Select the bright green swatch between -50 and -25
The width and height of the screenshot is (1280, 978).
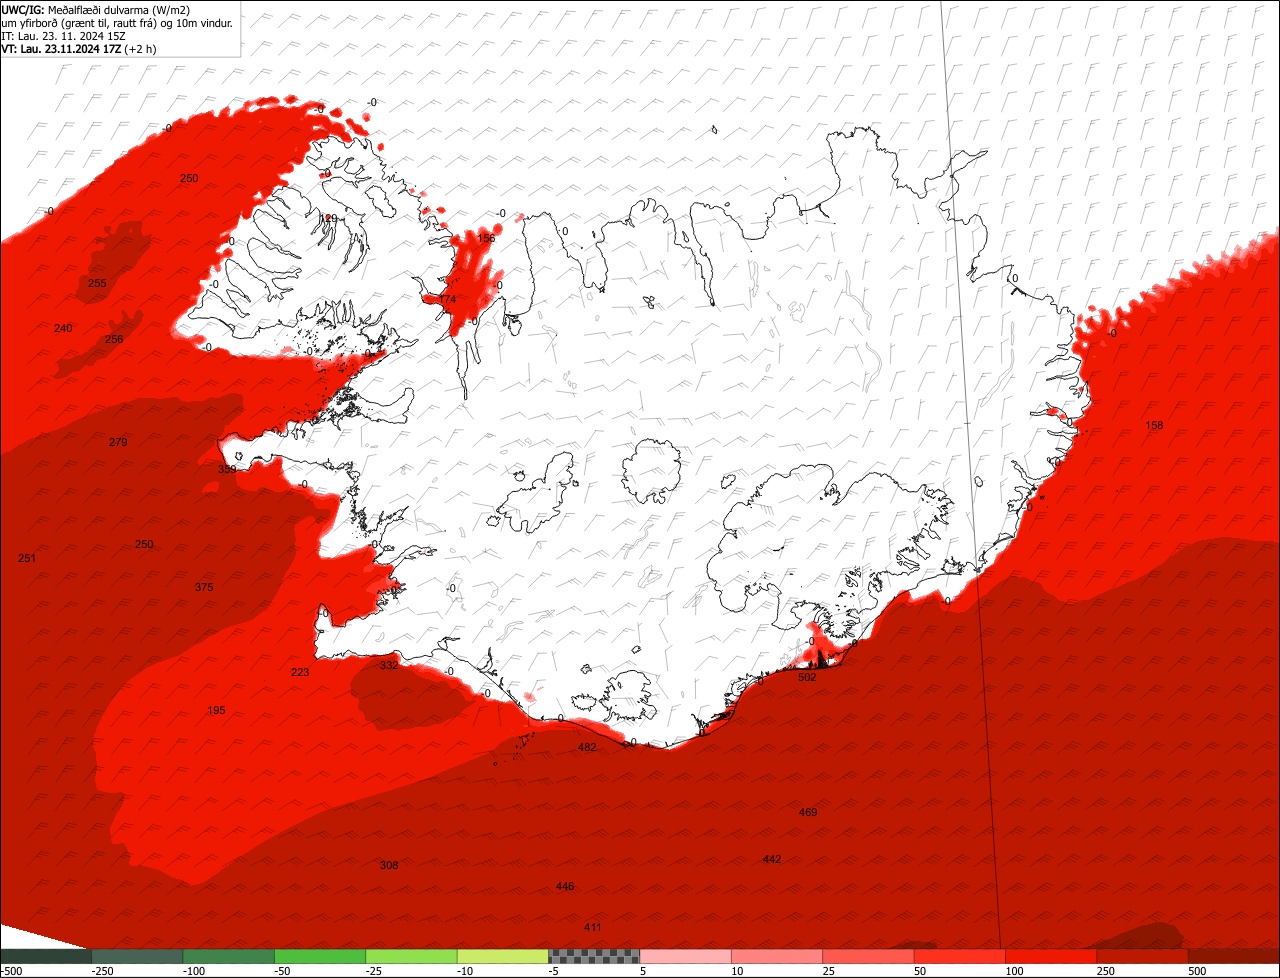(x=320, y=955)
